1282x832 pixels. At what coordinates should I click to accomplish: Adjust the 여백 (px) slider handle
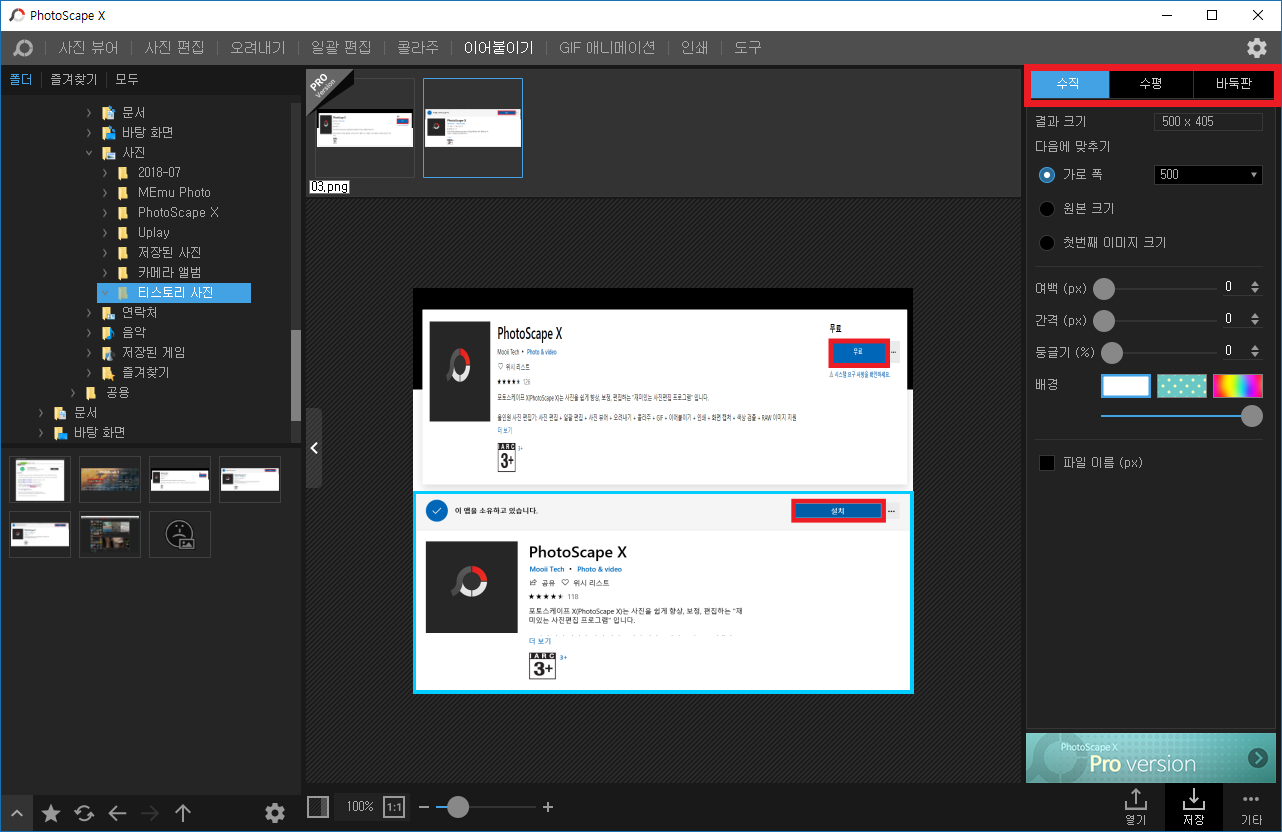point(1104,289)
